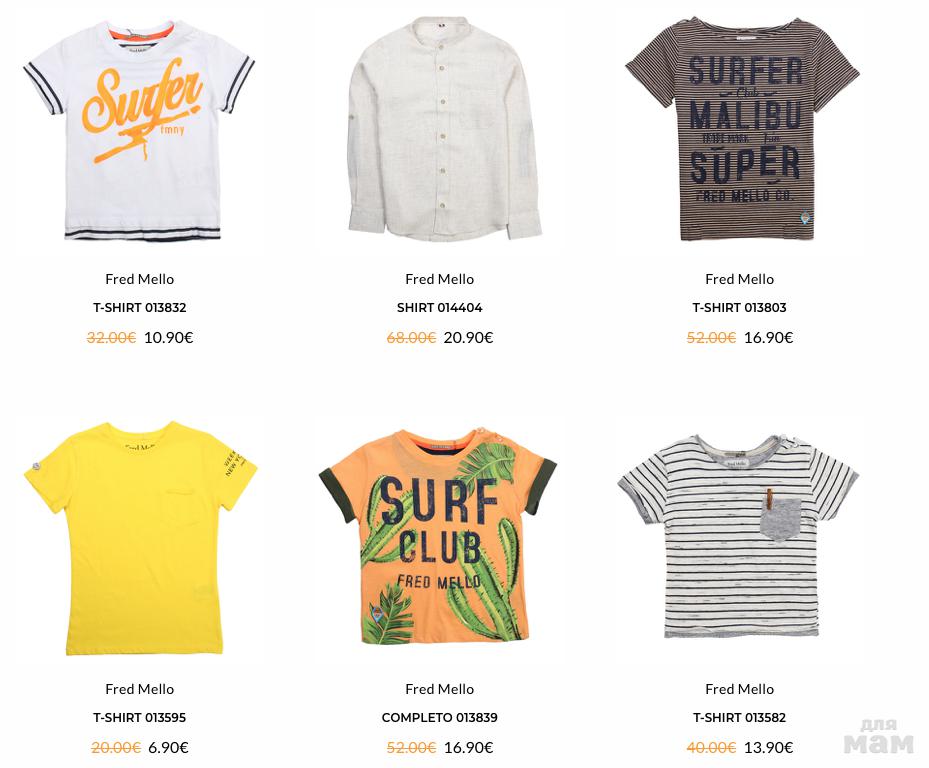
Task: Open the T-SHIRT 013595 product link
Action: pyautogui.click(x=139, y=718)
